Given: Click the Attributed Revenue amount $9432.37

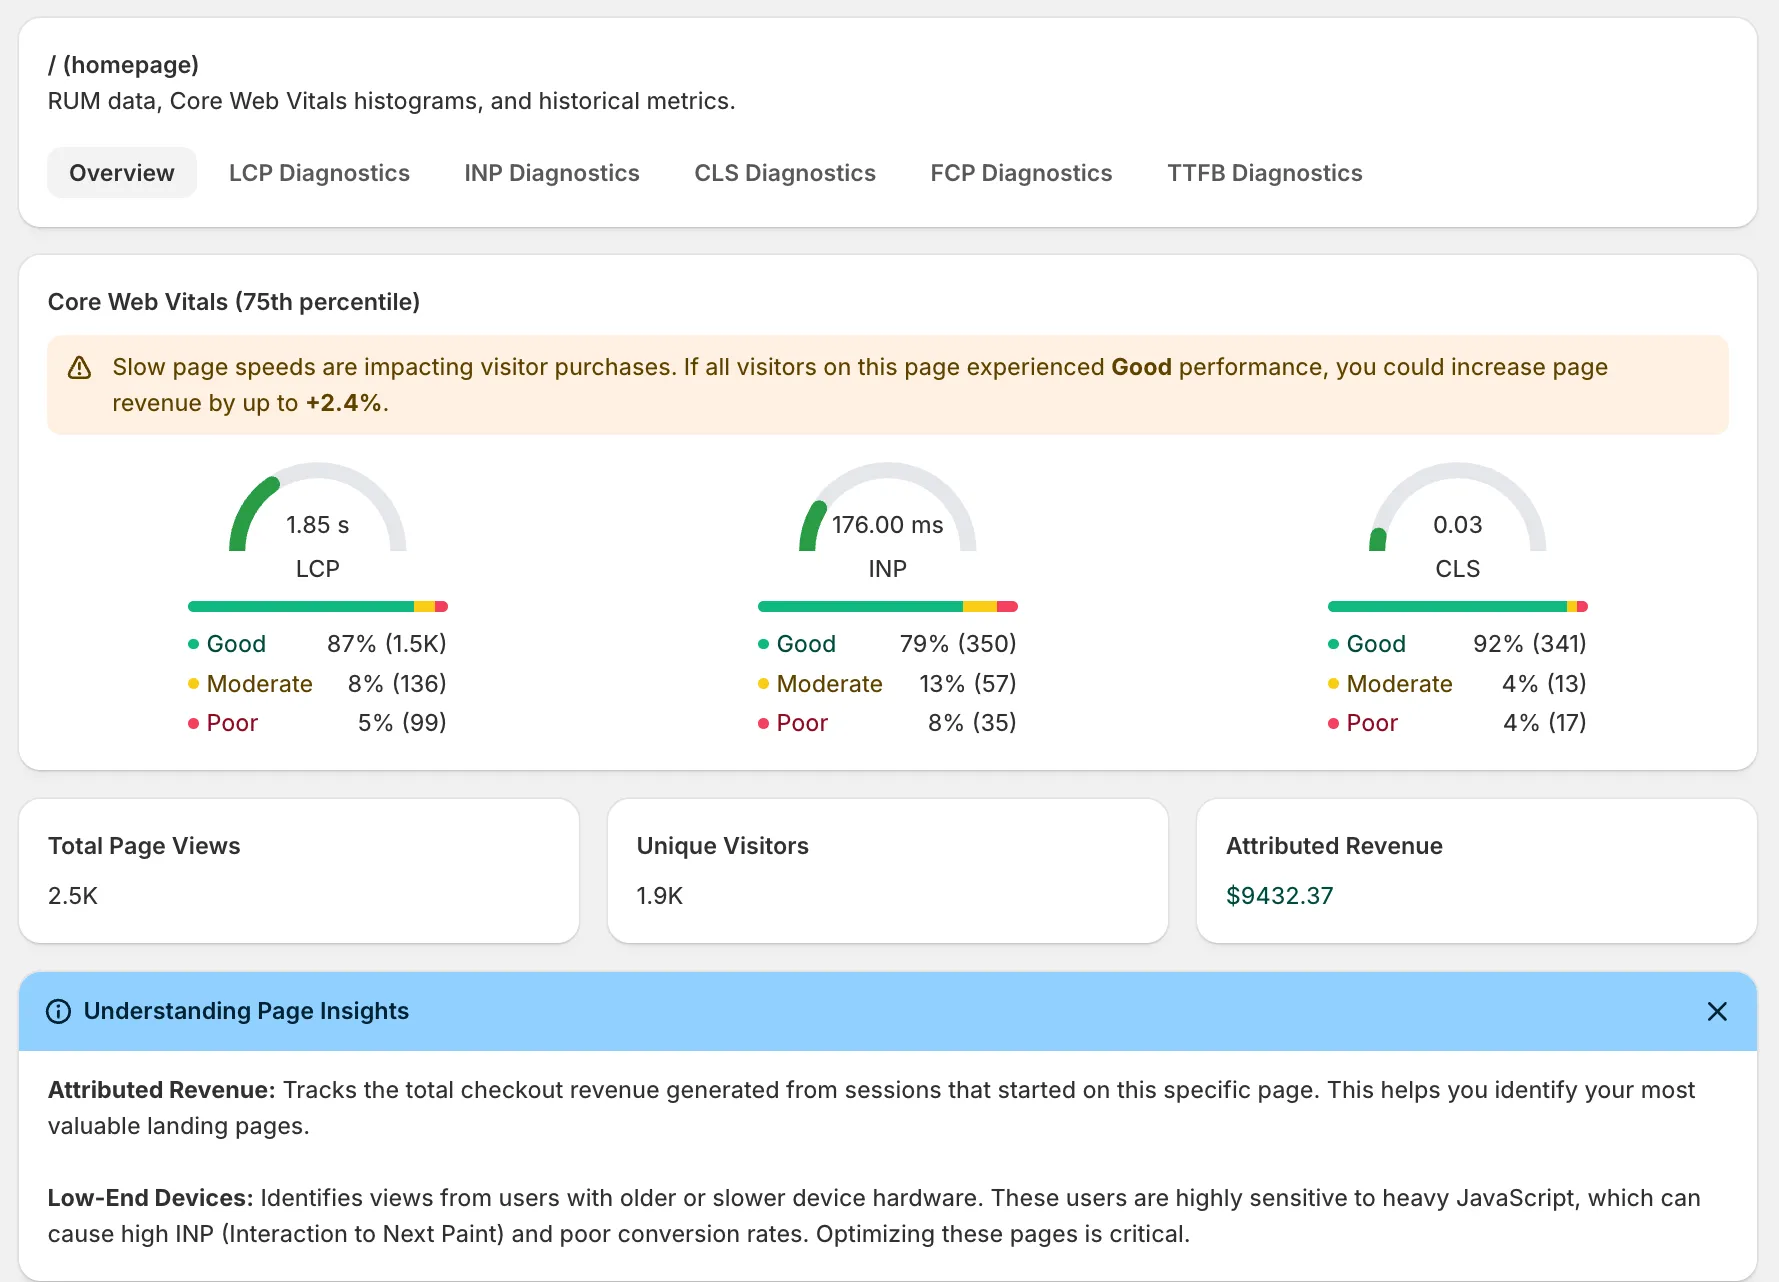Looking at the screenshot, I should coord(1280,896).
